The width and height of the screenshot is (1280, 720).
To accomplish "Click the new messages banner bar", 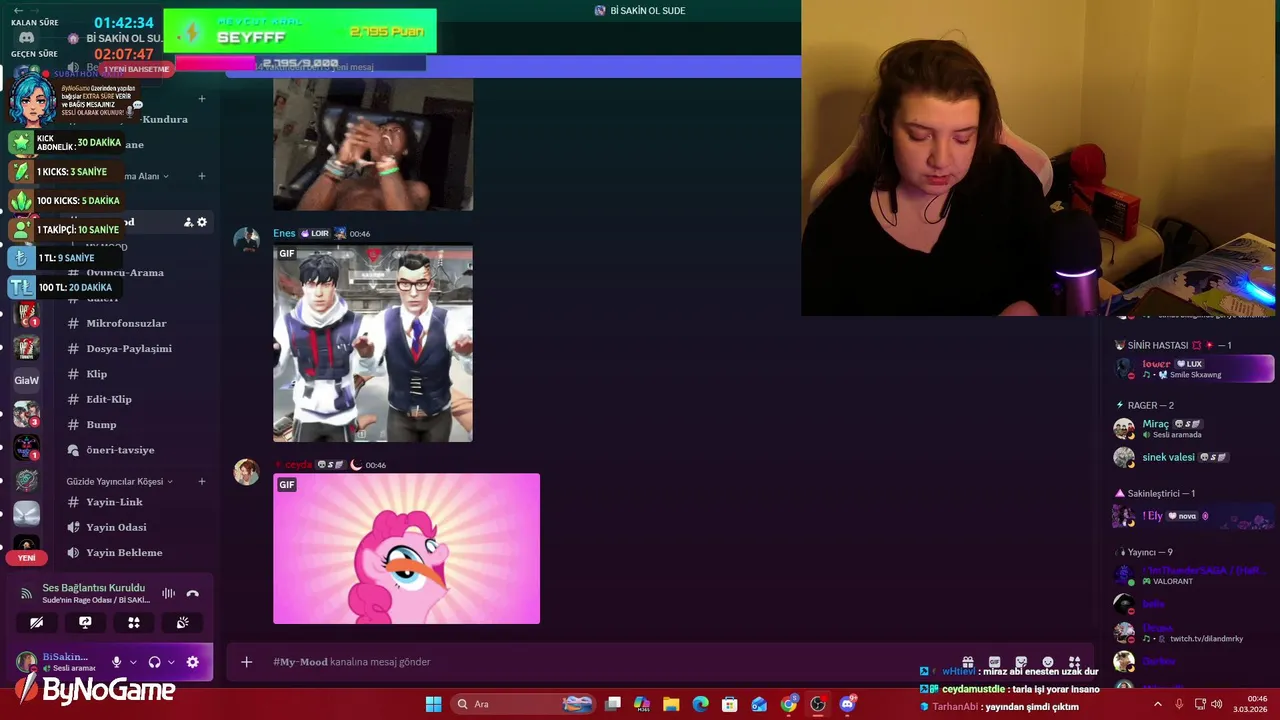I will pyautogui.click(x=513, y=66).
